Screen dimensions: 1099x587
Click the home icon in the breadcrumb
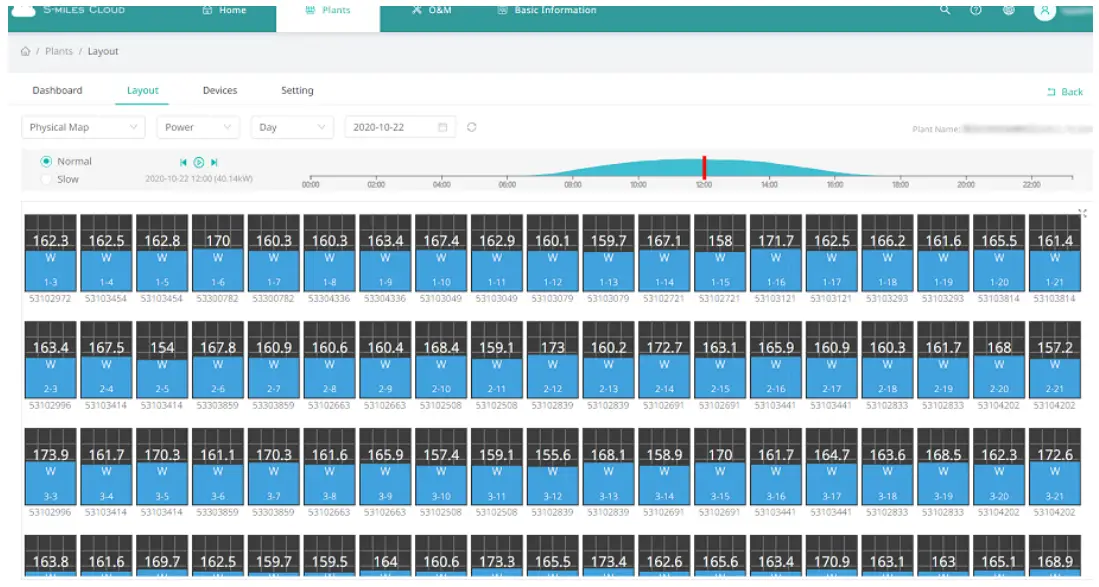25,52
